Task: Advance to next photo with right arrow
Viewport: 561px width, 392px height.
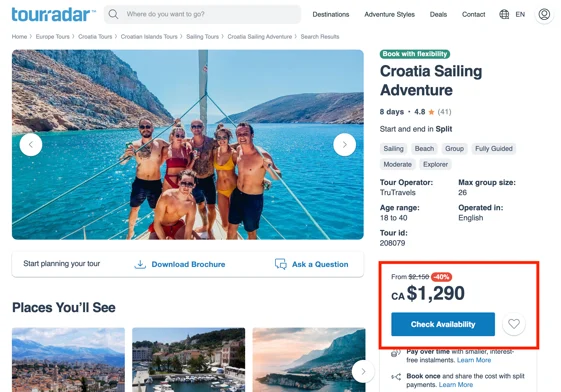Action: [x=344, y=144]
